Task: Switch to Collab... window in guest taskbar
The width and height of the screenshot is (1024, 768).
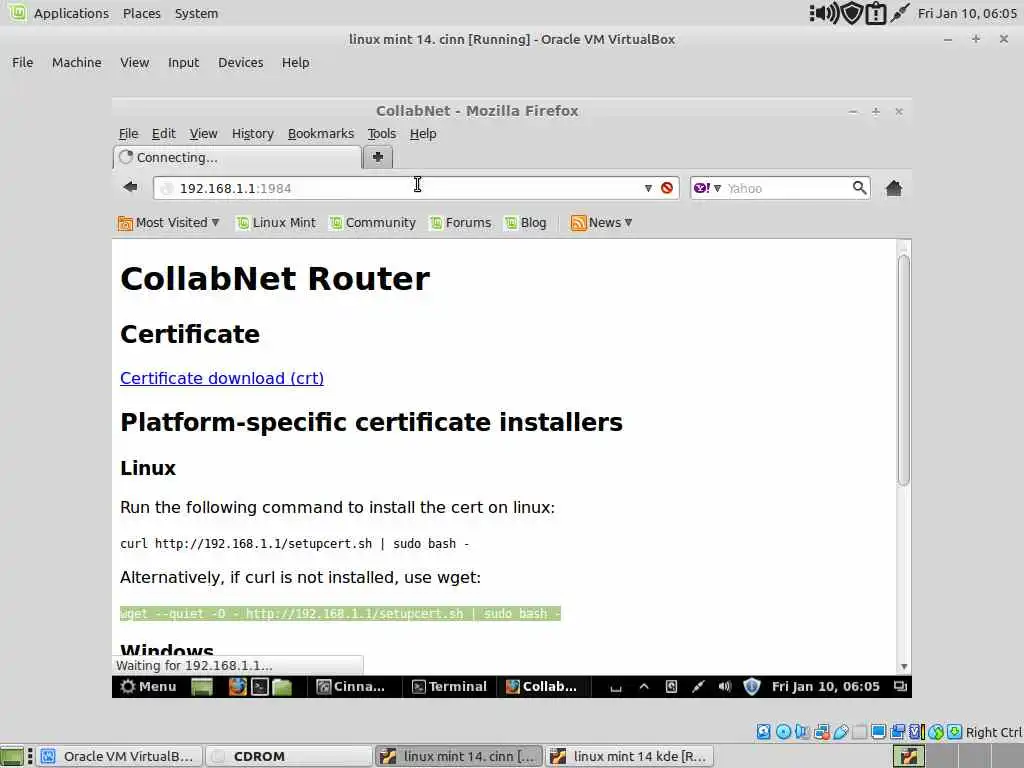Action: 541,686
